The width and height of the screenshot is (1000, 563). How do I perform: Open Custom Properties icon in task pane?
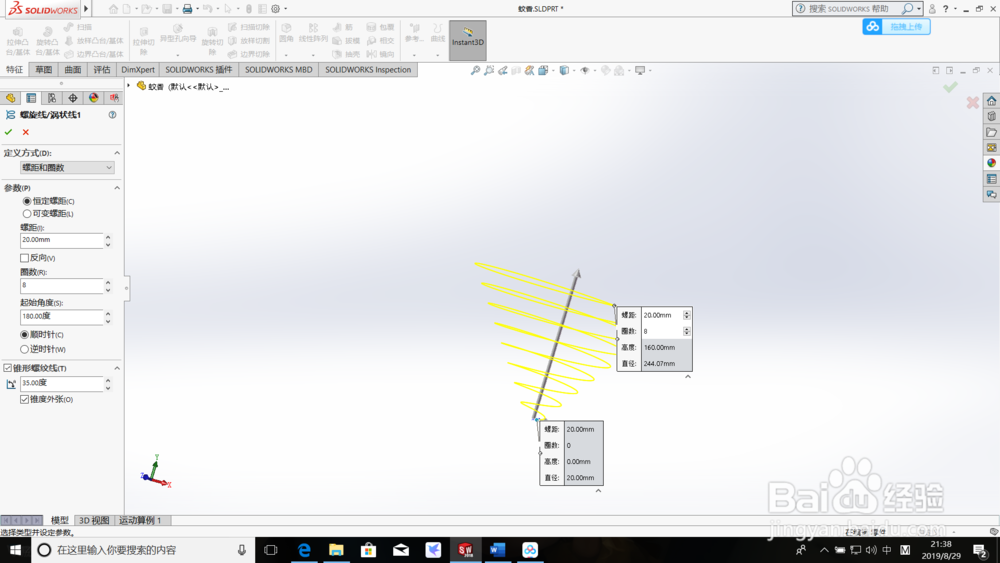point(991,179)
